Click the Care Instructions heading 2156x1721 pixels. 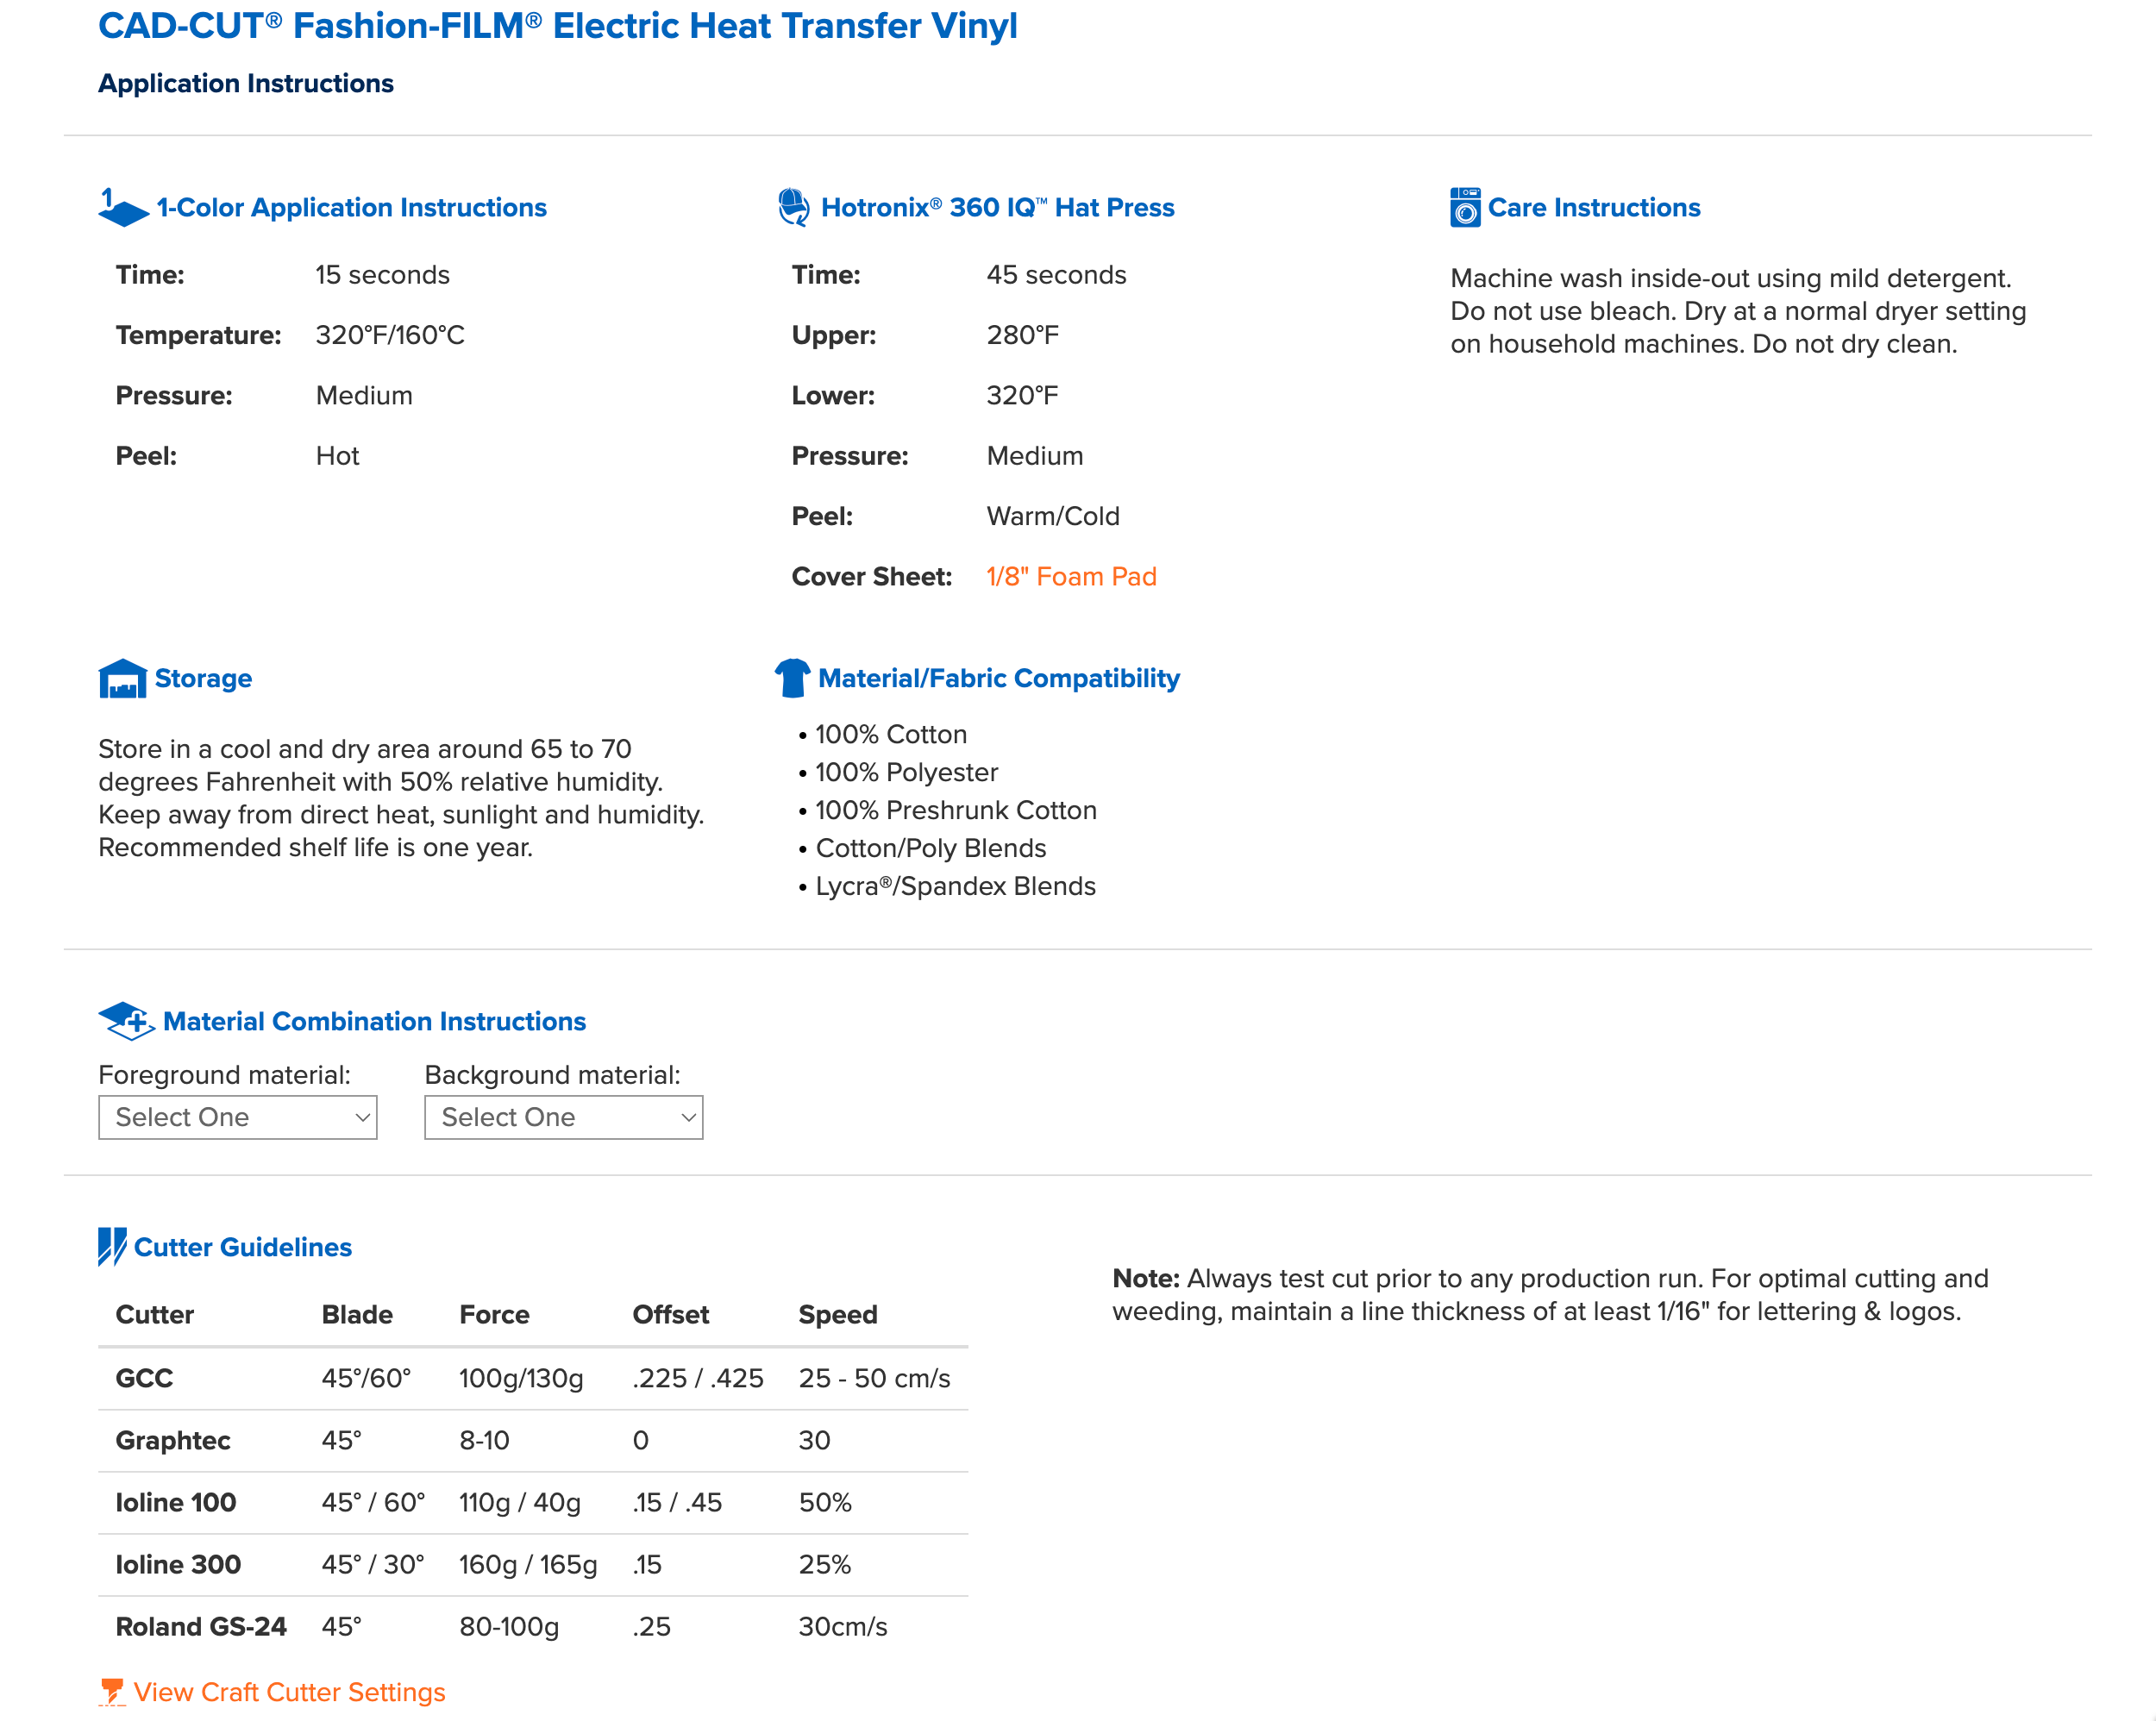click(1594, 207)
